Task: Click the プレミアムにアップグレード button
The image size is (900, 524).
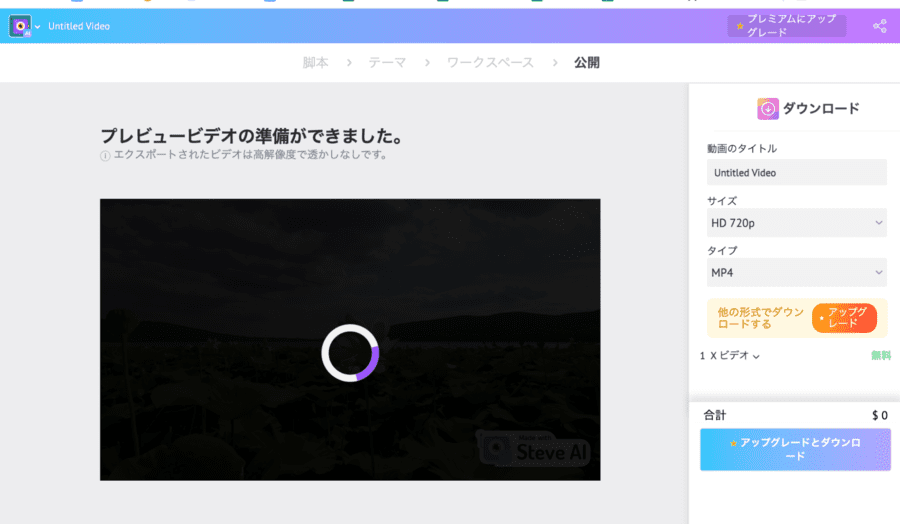Action: (x=787, y=26)
